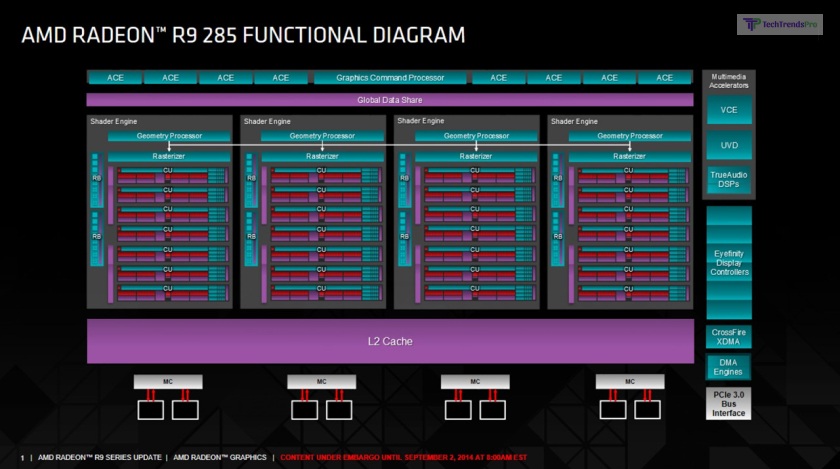The width and height of the screenshot is (840, 469).
Task: Select the CrossFire XDMA block
Action: 729,337
